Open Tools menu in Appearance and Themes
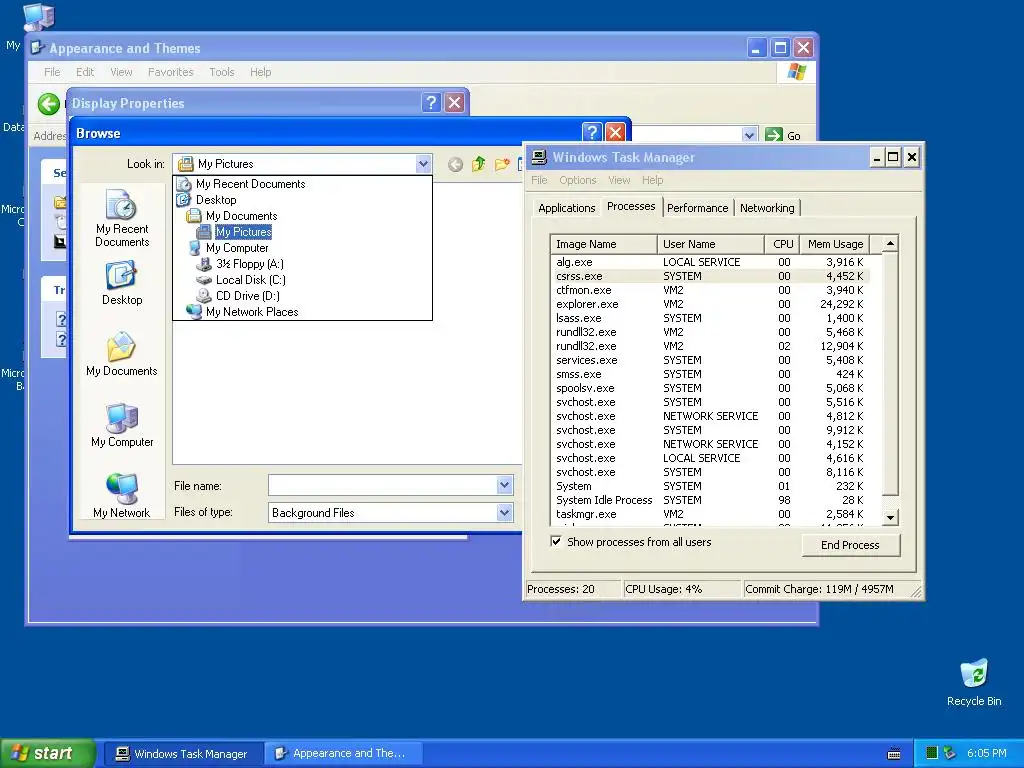 [221, 72]
